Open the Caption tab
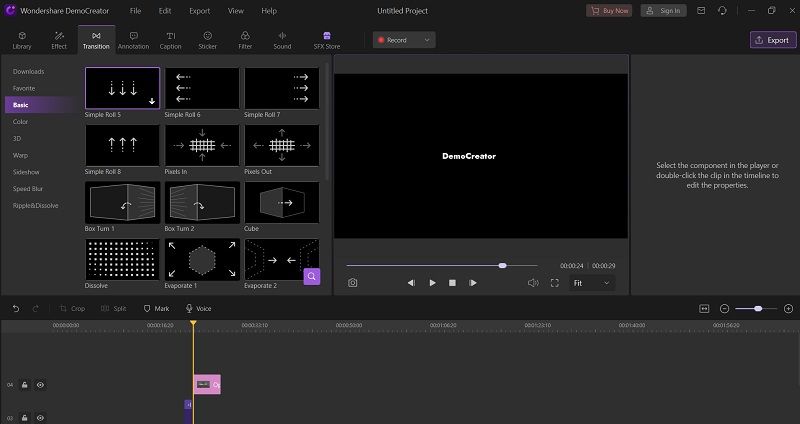This screenshot has width=800, height=424. click(x=170, y=40)
